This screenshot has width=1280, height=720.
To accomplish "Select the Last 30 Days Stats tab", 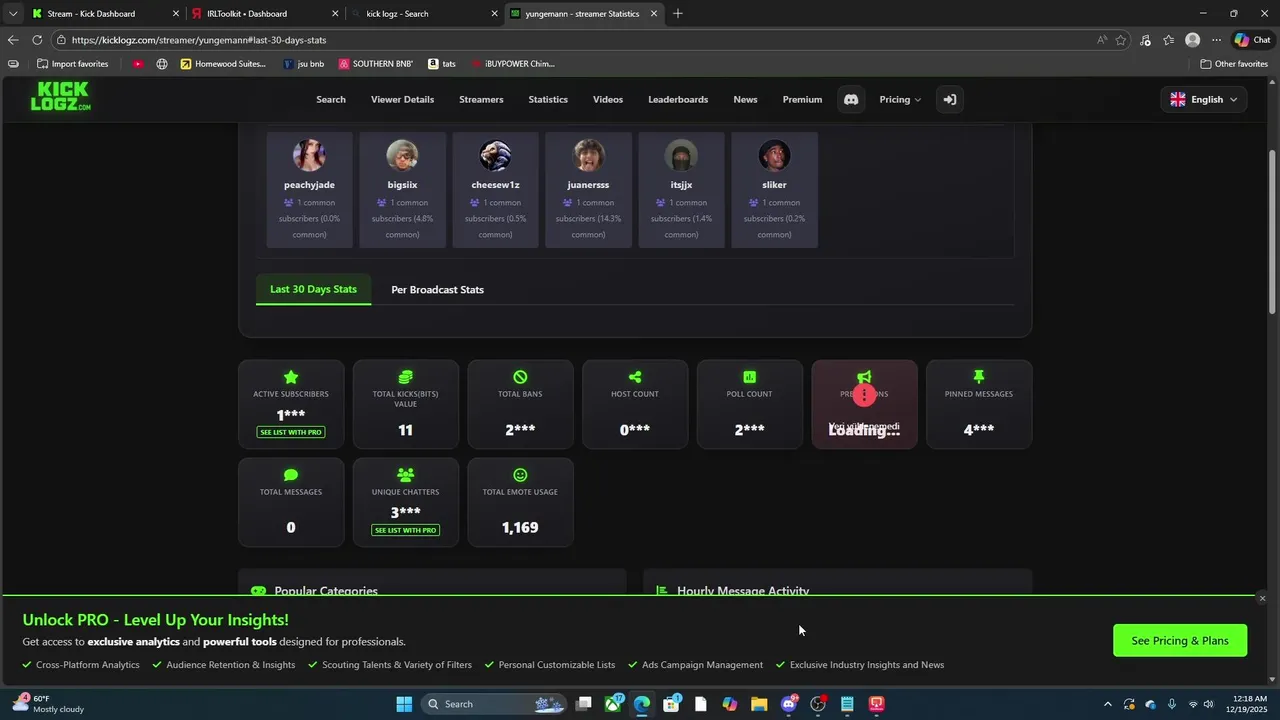I will pyautogui.click(x=313, y=289).
